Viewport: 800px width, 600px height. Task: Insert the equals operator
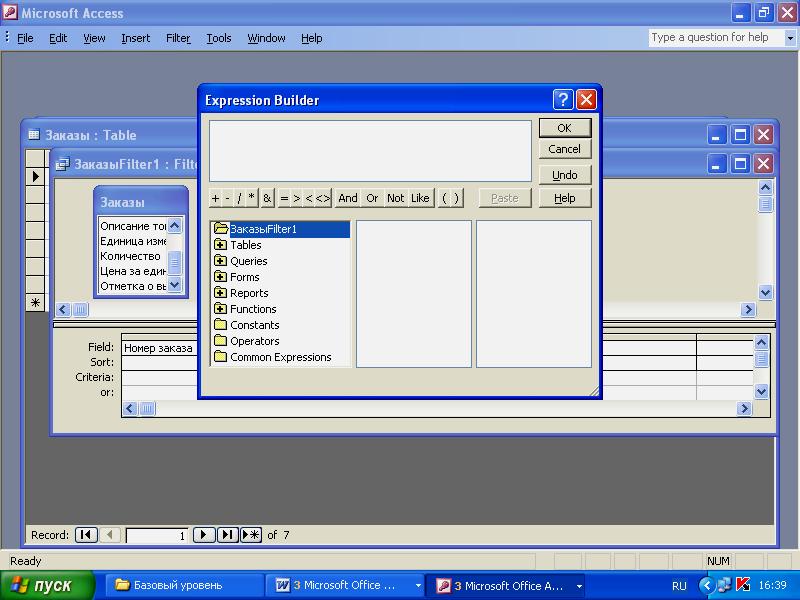[x=284, y=198]
